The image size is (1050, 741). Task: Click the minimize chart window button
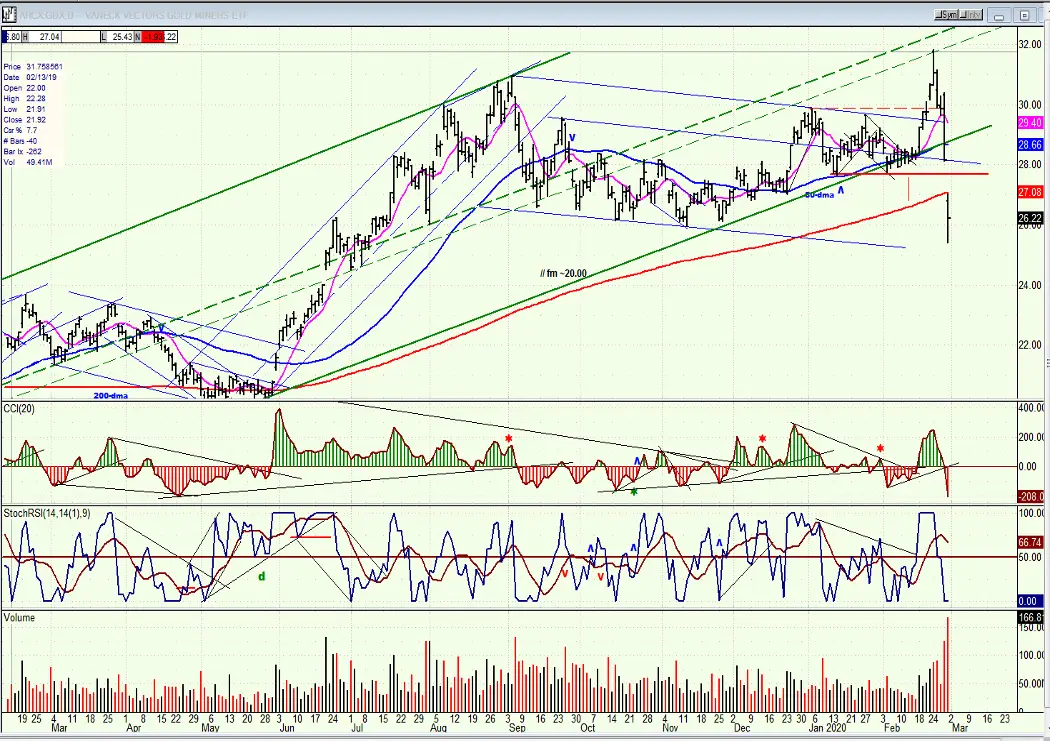point(999,15)
